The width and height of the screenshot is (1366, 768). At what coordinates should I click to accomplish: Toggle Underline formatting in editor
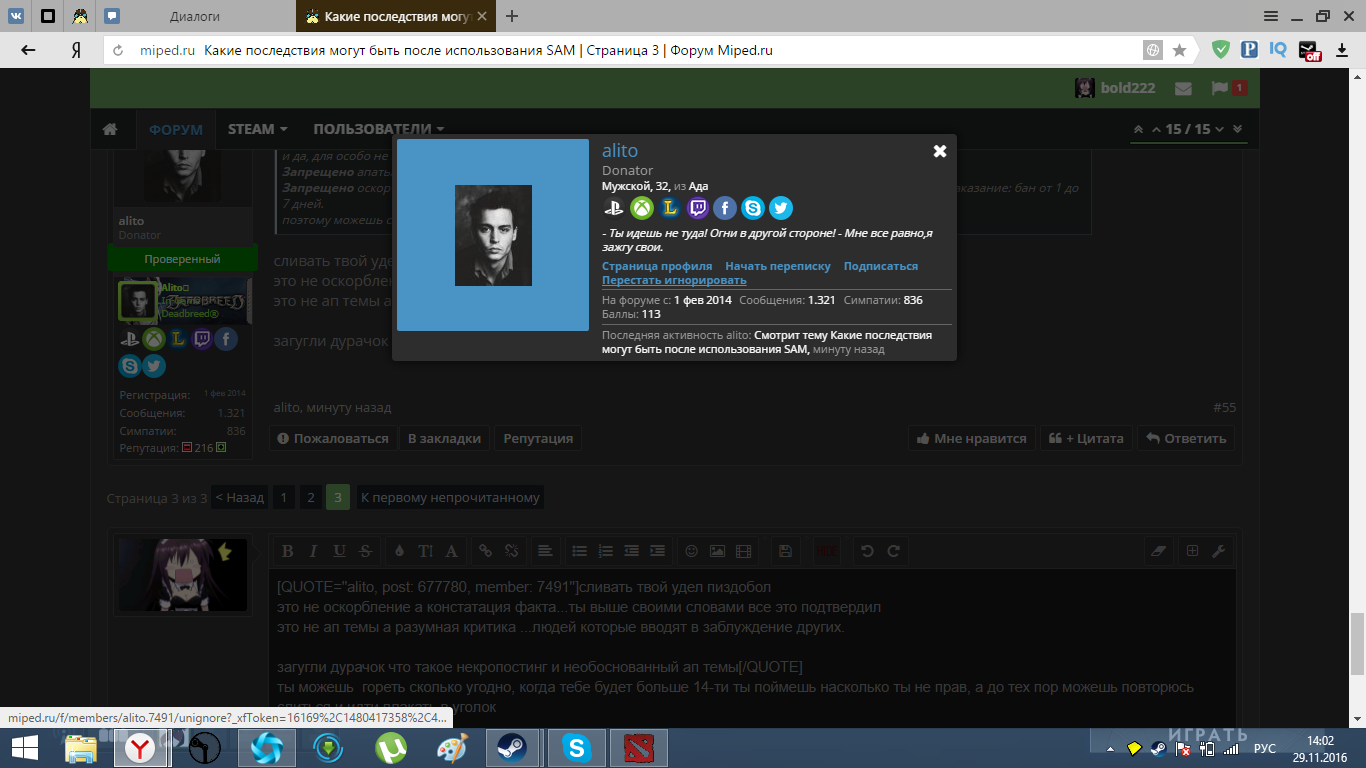[x=340, y=551]
